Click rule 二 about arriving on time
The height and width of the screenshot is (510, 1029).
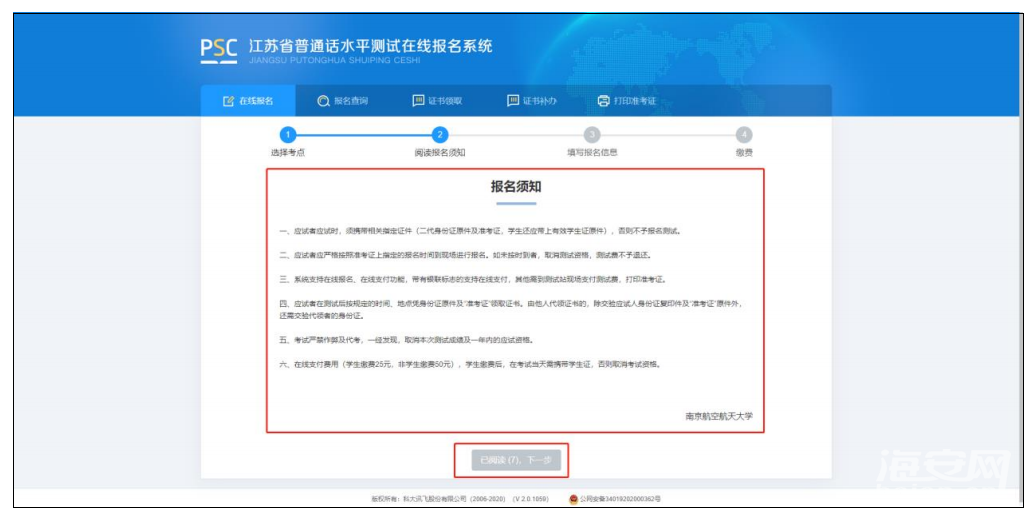point(465,255)
